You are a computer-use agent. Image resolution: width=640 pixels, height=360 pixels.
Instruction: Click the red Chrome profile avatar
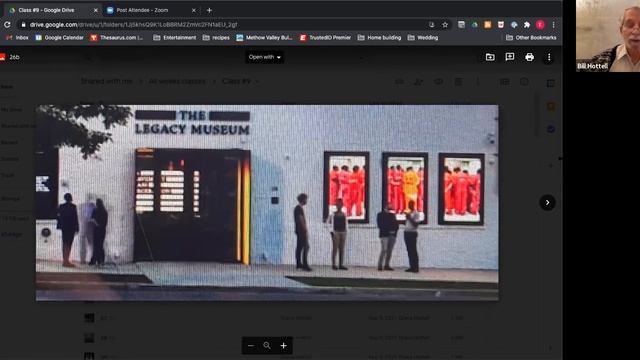tap(540, 25)
